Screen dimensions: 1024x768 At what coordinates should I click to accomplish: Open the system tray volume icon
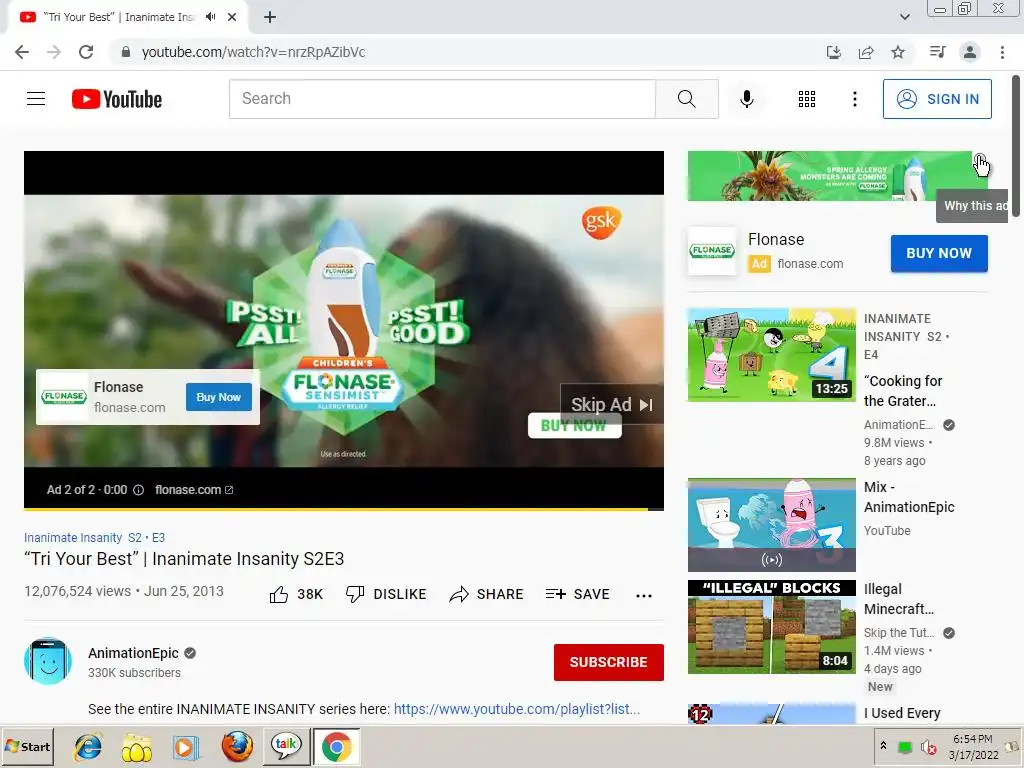tap(927, 747)
